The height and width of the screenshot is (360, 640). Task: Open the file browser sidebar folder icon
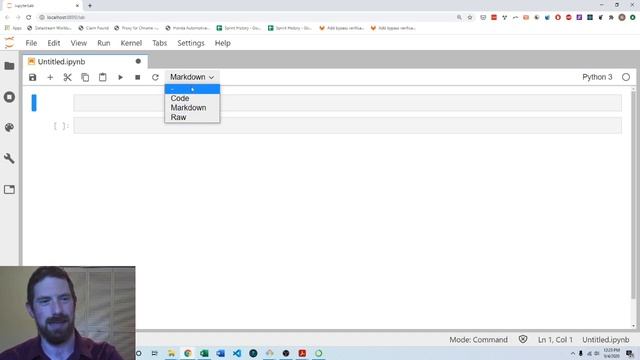[x=9, y=66]
